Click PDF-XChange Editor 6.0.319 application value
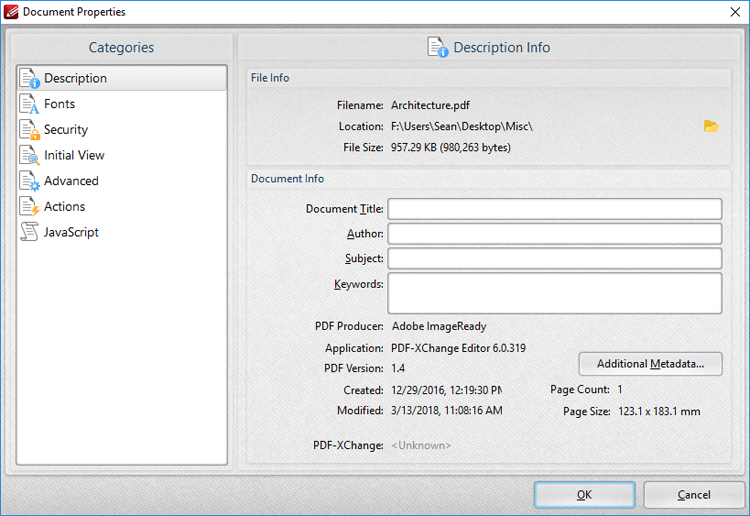Image resolution: width=750 pixels, height=516 pixels. (x=459, y=348)
